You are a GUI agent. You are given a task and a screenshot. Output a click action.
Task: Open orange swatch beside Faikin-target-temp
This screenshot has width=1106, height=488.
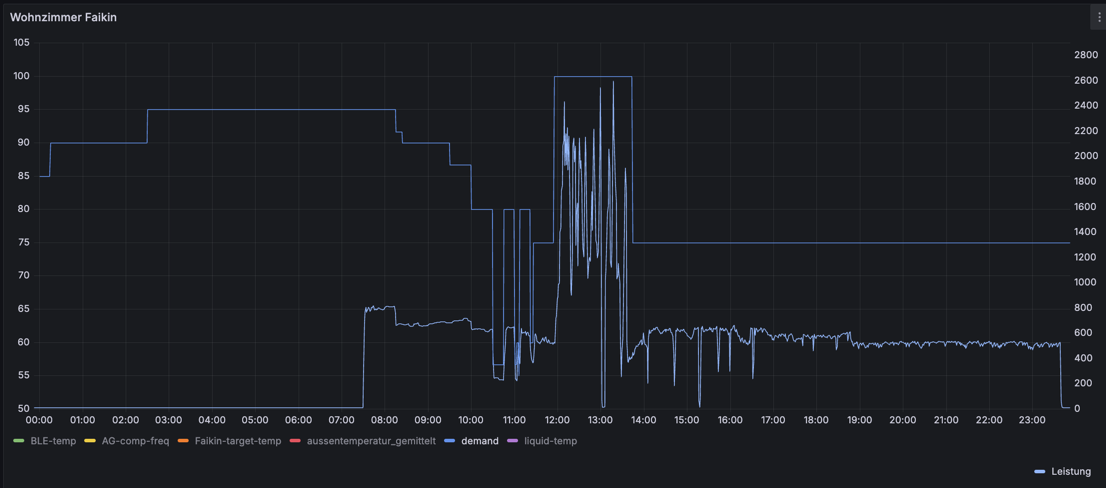190,441
